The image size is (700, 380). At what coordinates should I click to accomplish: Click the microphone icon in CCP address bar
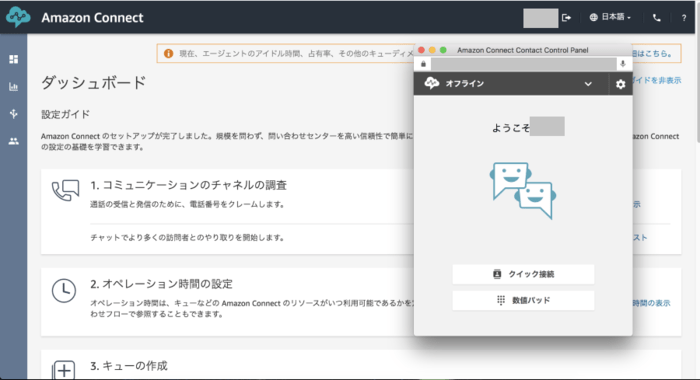tap(622, 64)
